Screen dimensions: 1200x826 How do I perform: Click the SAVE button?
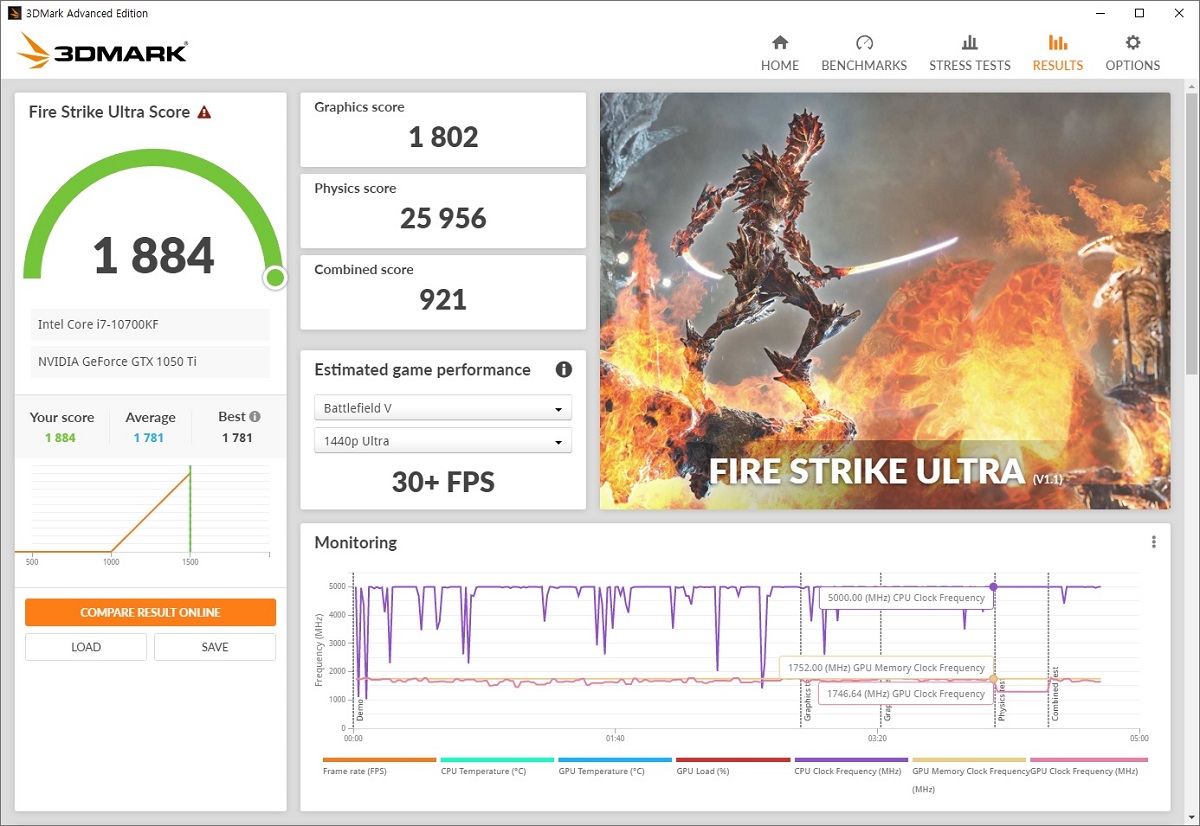click(x=215, y=647)
